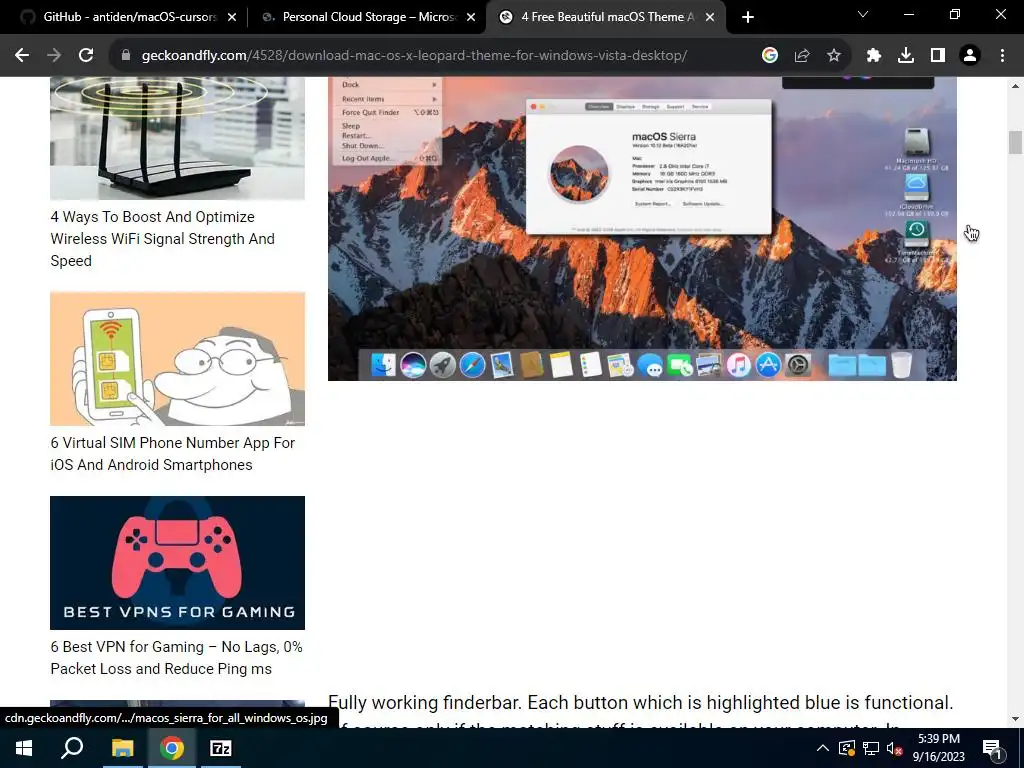Open Chrome three-dot menu

click(x=1002, y=56)
